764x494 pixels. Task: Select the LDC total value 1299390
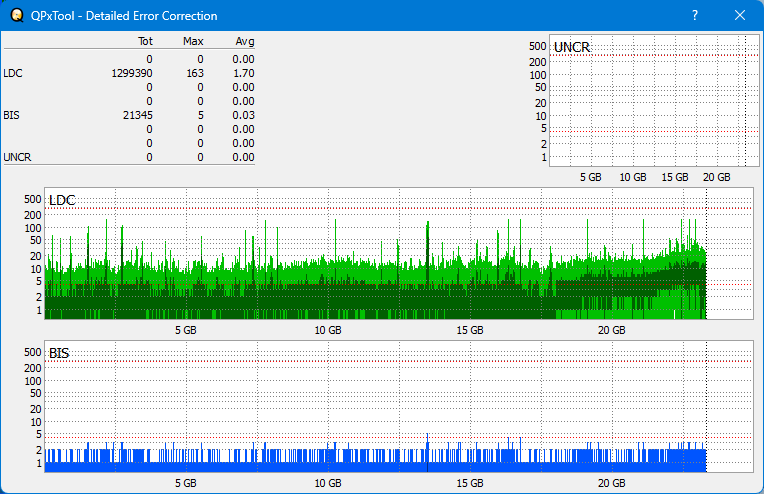click(x=132, y=73)
